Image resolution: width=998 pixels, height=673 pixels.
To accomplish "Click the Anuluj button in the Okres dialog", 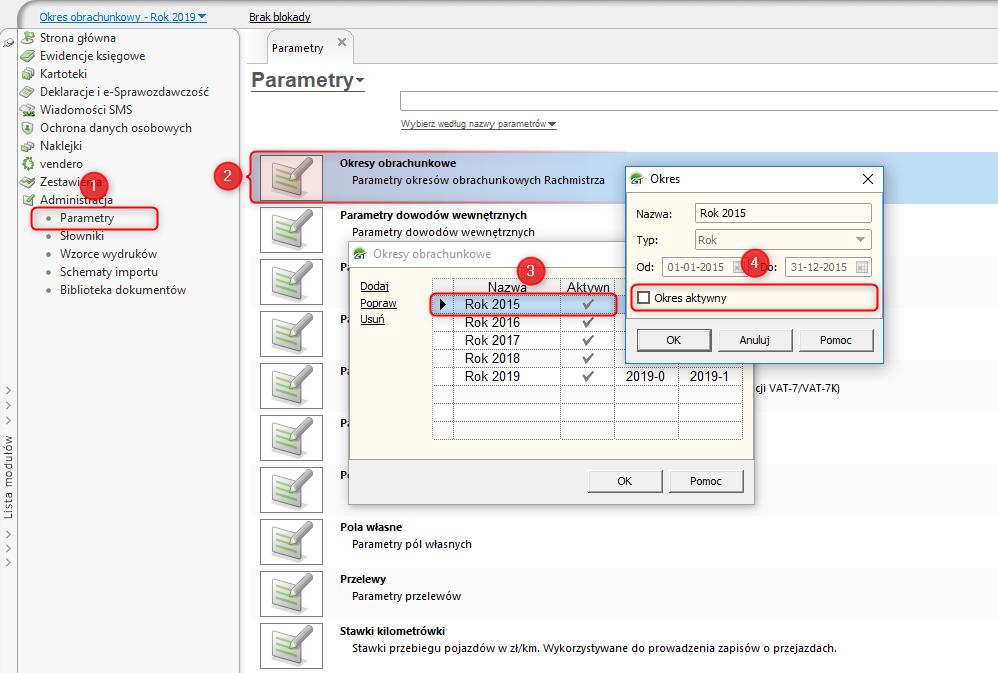I will (755, 340).
